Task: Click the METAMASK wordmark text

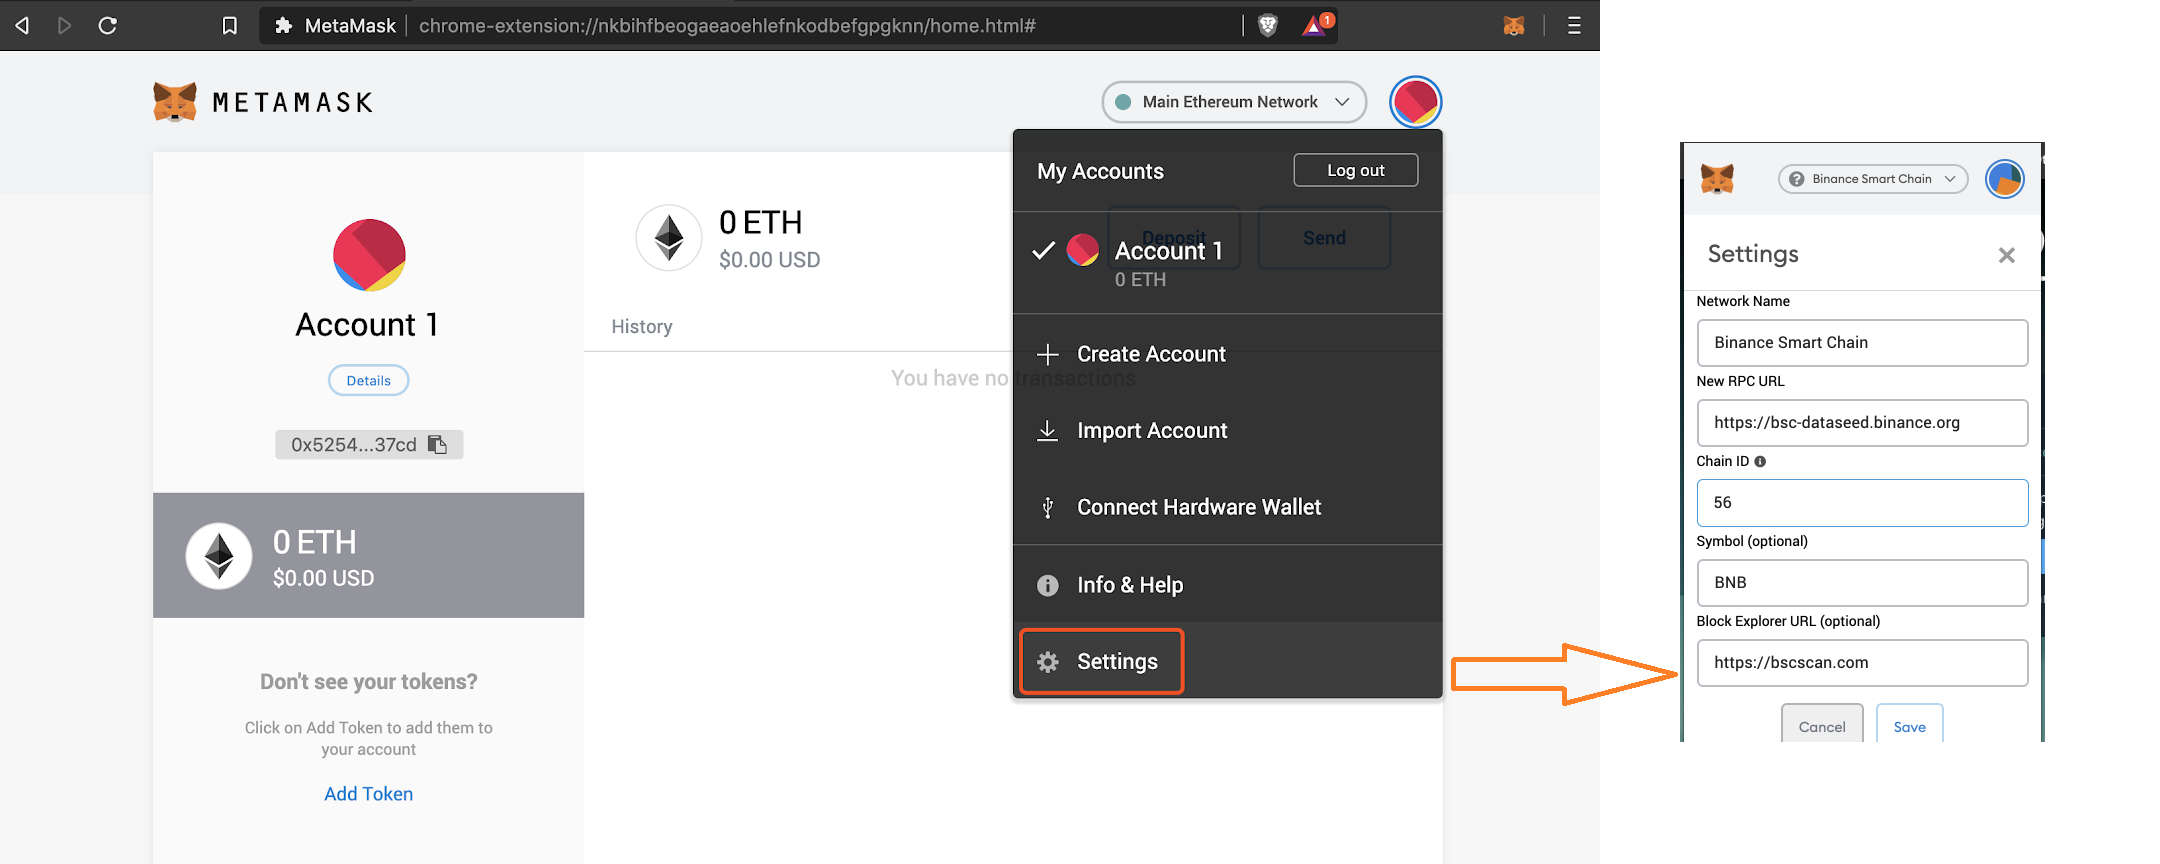Action: pyautogui.click(x=293, y=102)
